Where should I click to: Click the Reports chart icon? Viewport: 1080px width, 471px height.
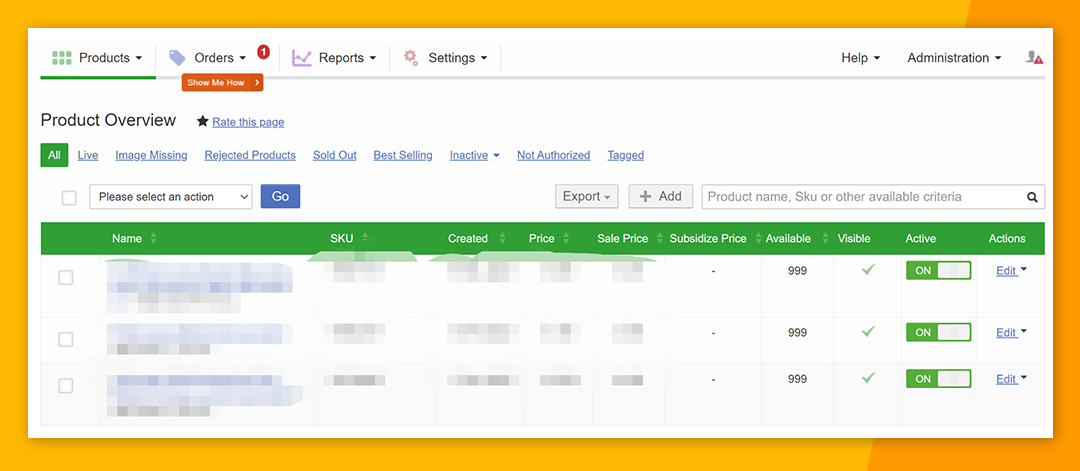coord(301,58)
